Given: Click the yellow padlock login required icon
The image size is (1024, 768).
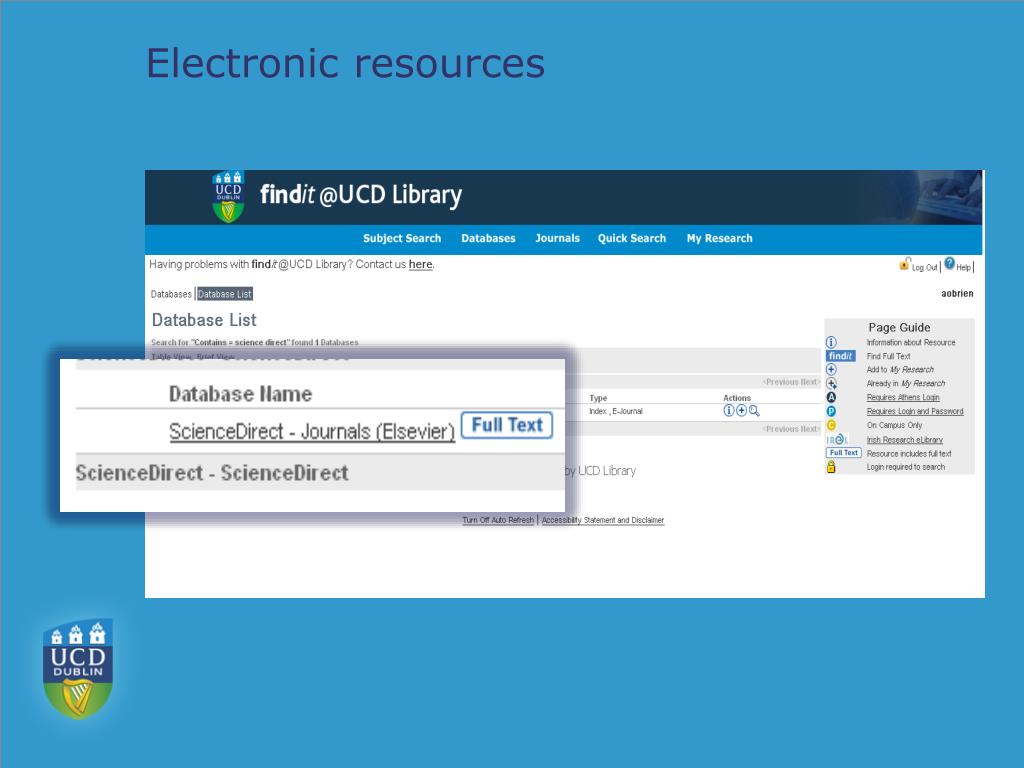Looking at the screenshot, I should click(831, 466).
